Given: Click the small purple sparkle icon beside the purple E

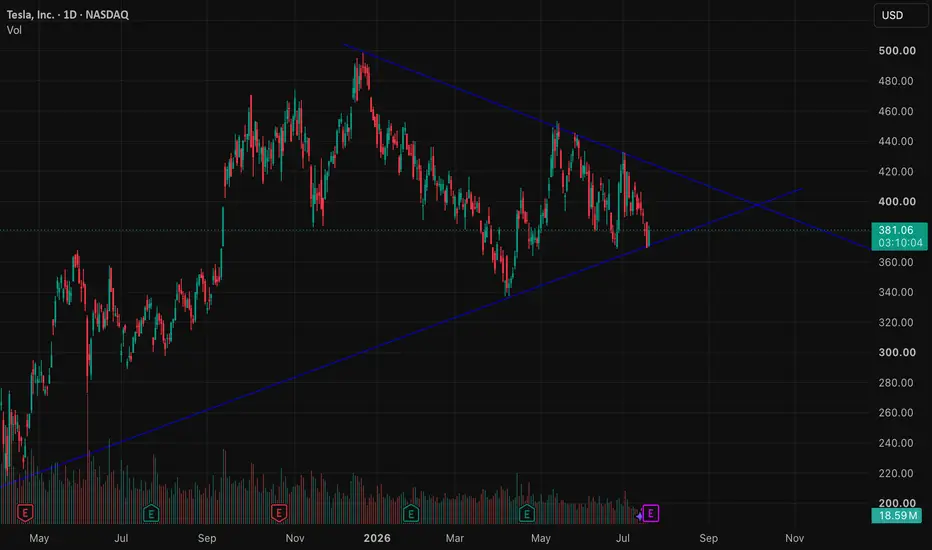Looking at the screenshot, I should [639, 516].
